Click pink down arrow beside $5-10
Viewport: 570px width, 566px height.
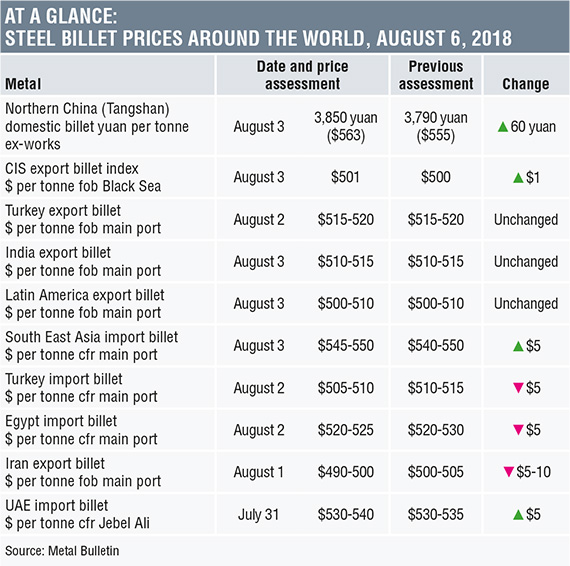coord(509,472)
